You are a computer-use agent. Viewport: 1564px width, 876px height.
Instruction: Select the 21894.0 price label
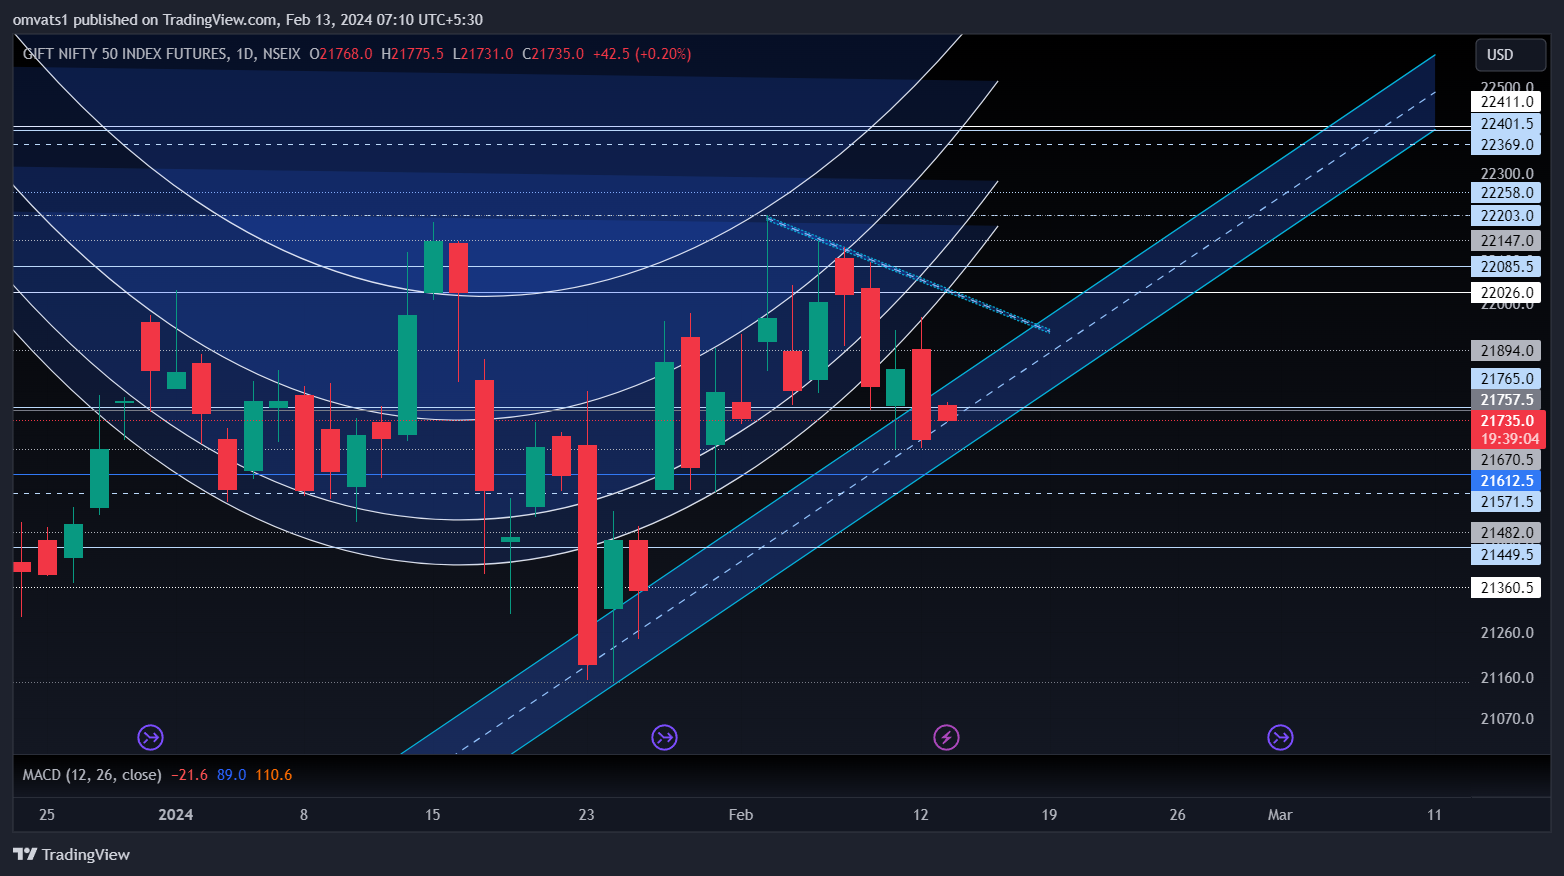click(x=1506, y=351)
